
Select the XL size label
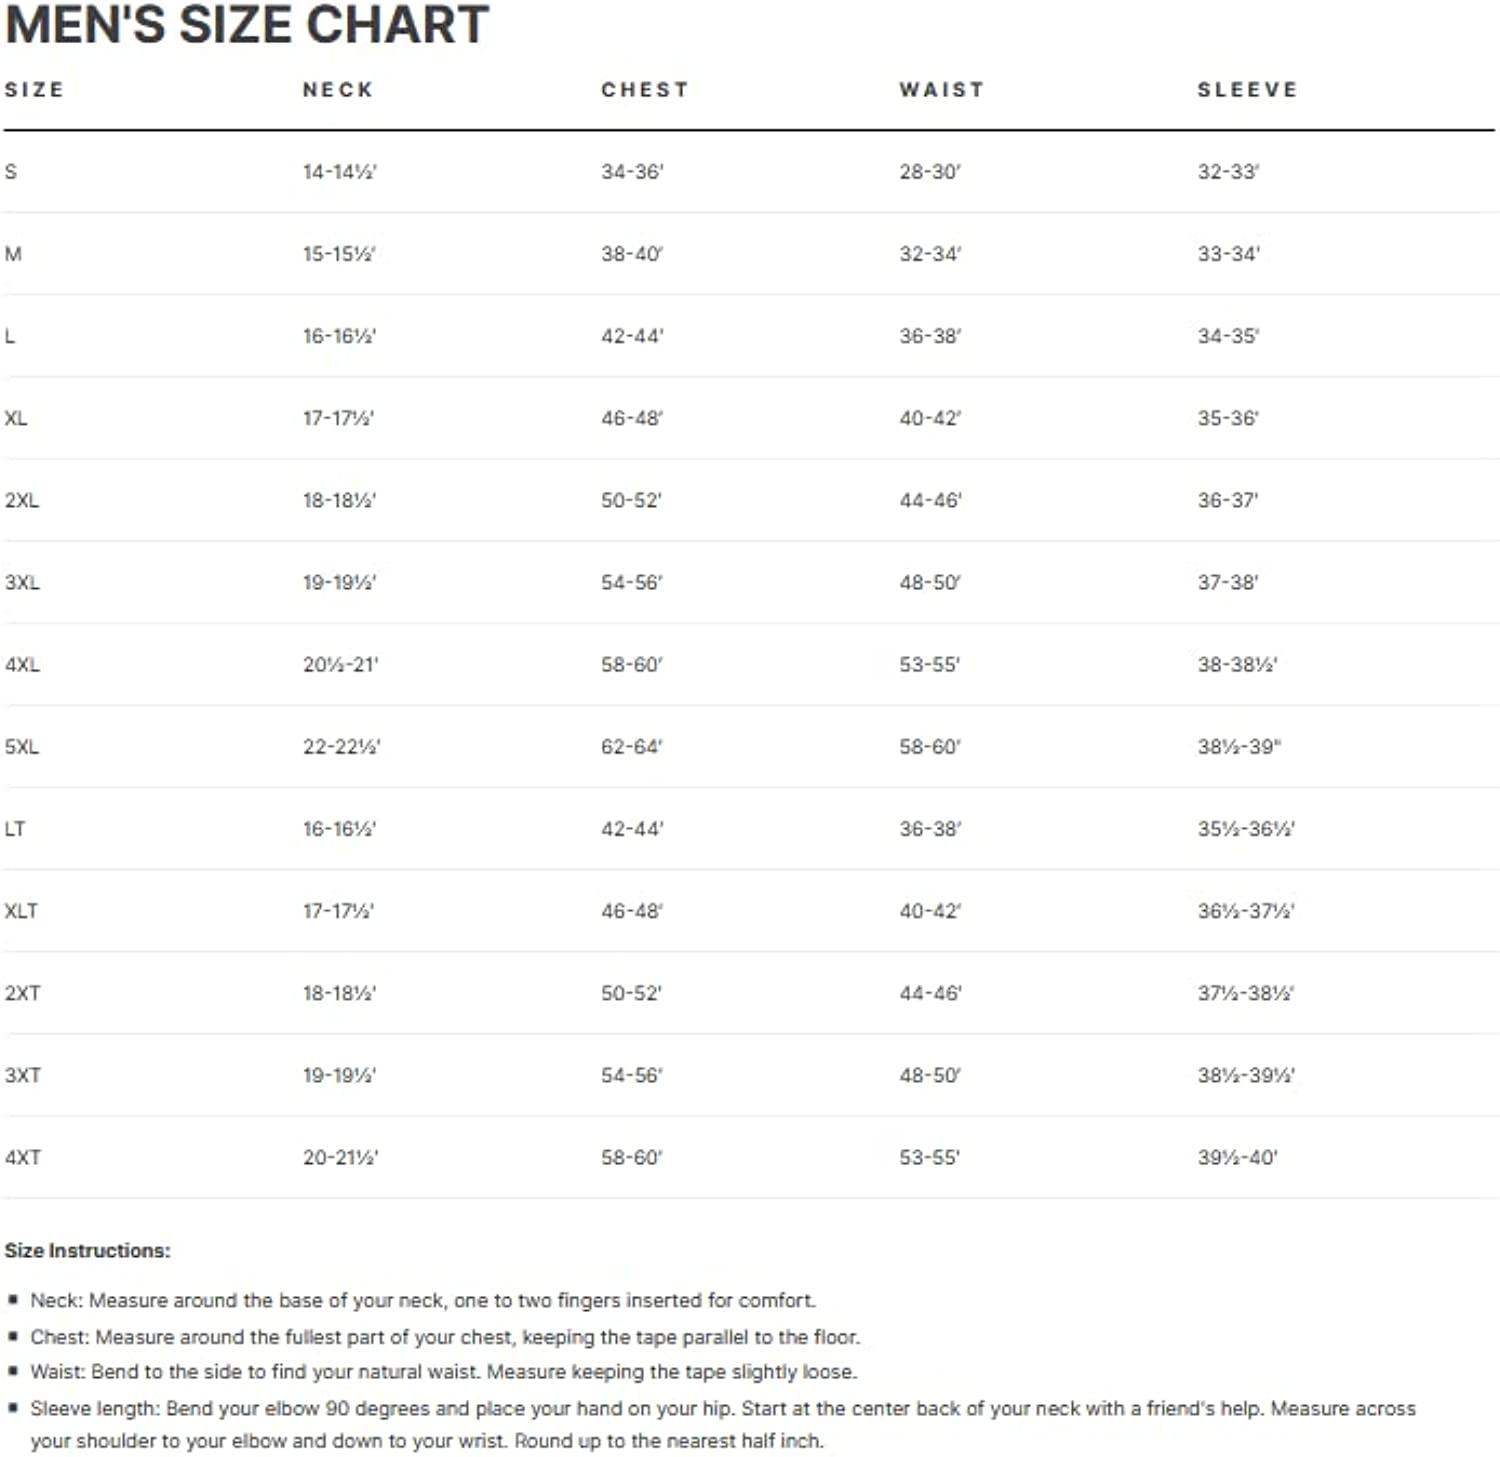pyautogui.click(x=16, y=418)
